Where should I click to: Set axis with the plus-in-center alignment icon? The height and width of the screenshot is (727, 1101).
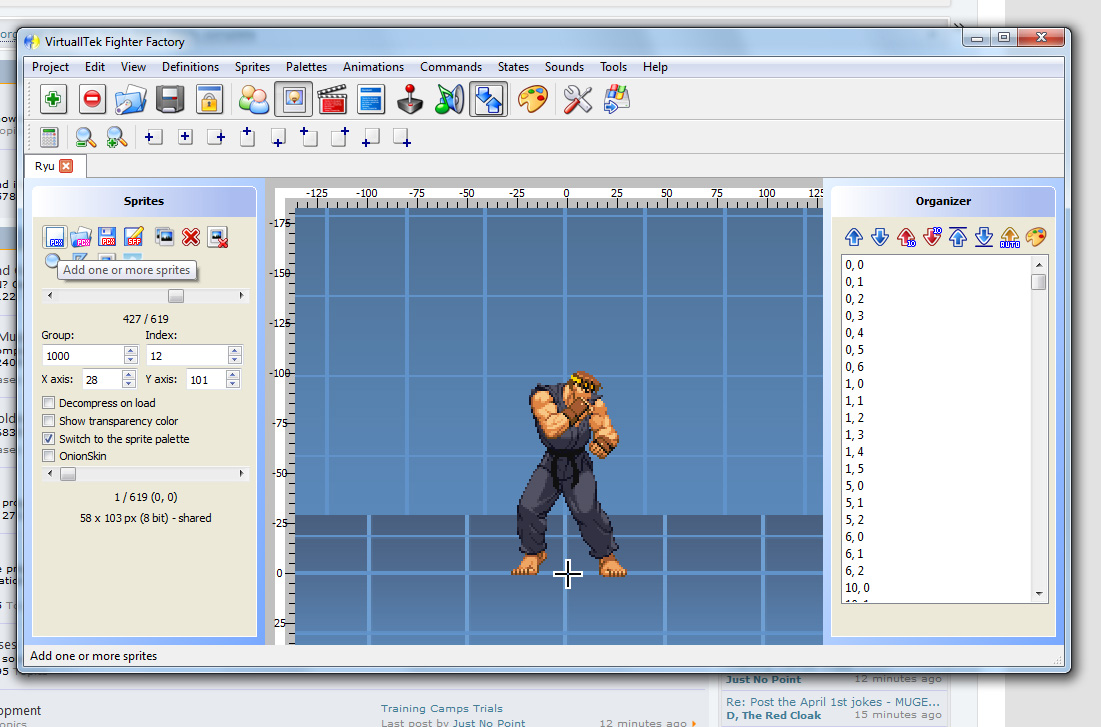185,137
